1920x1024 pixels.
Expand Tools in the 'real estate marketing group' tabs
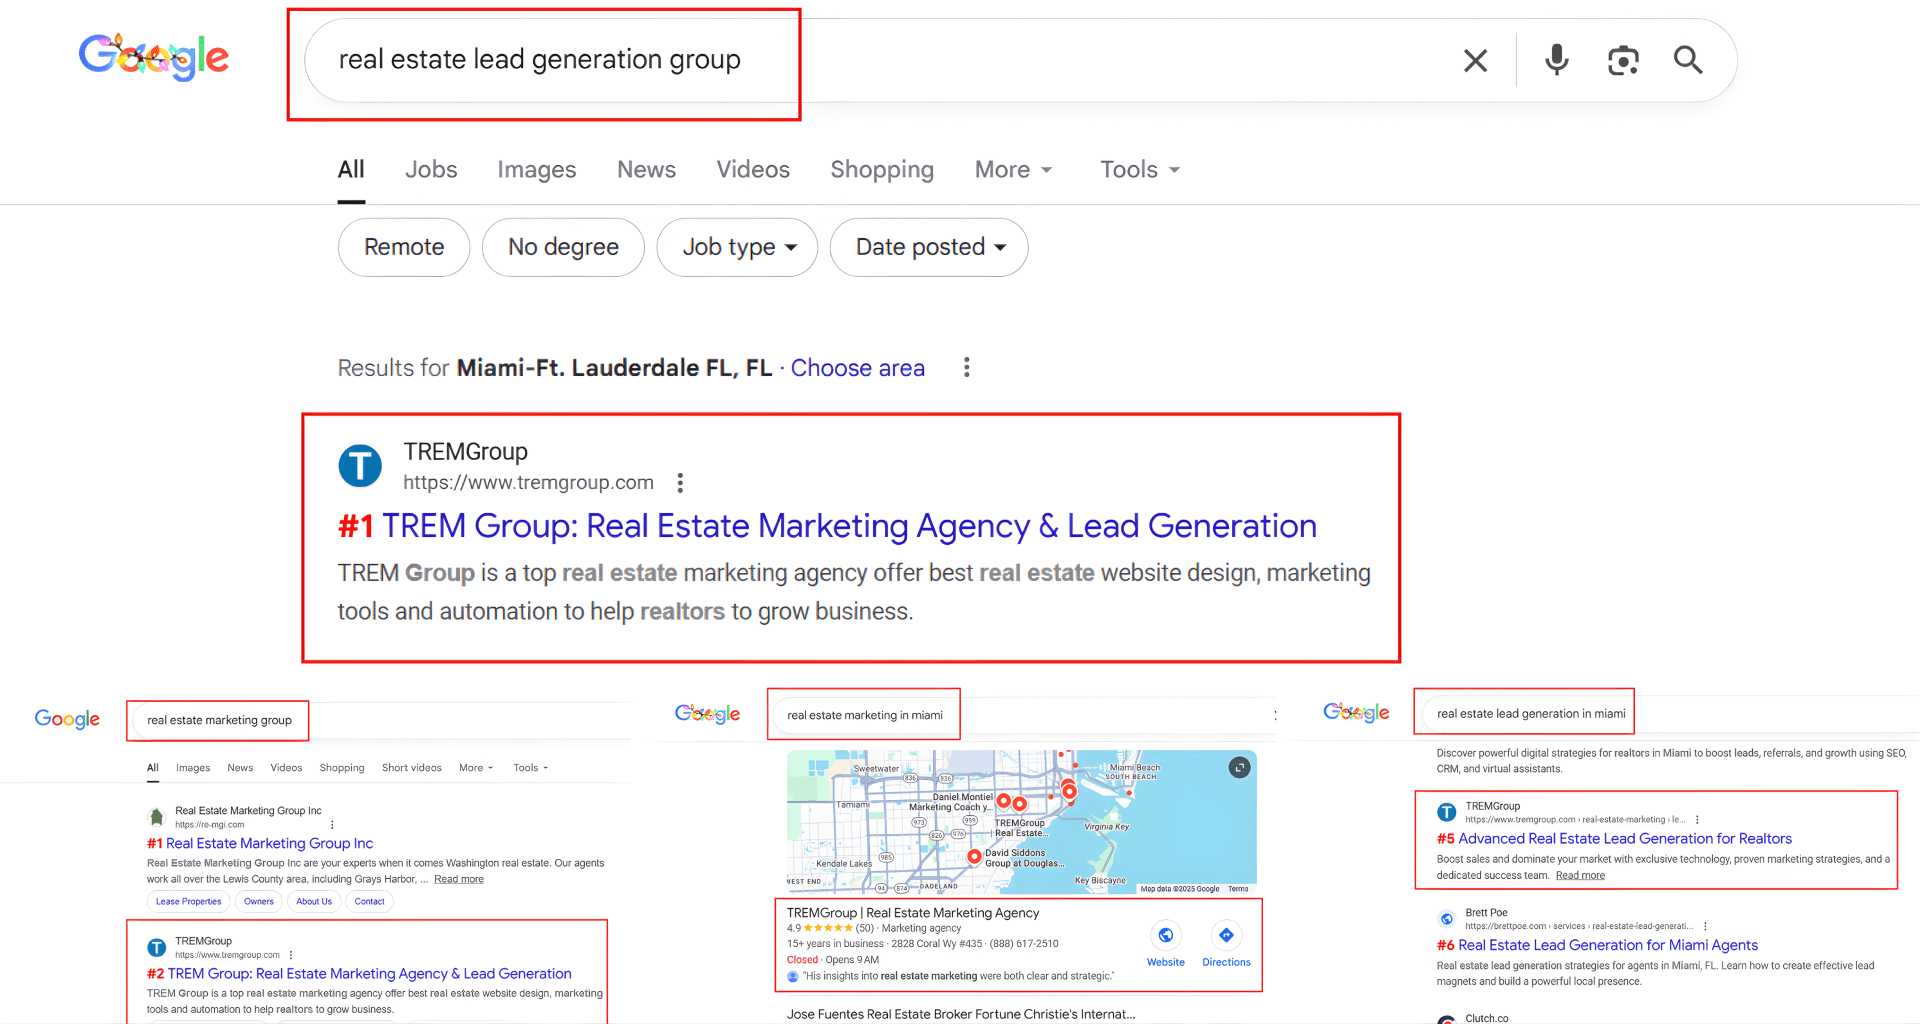click(531, 768)
